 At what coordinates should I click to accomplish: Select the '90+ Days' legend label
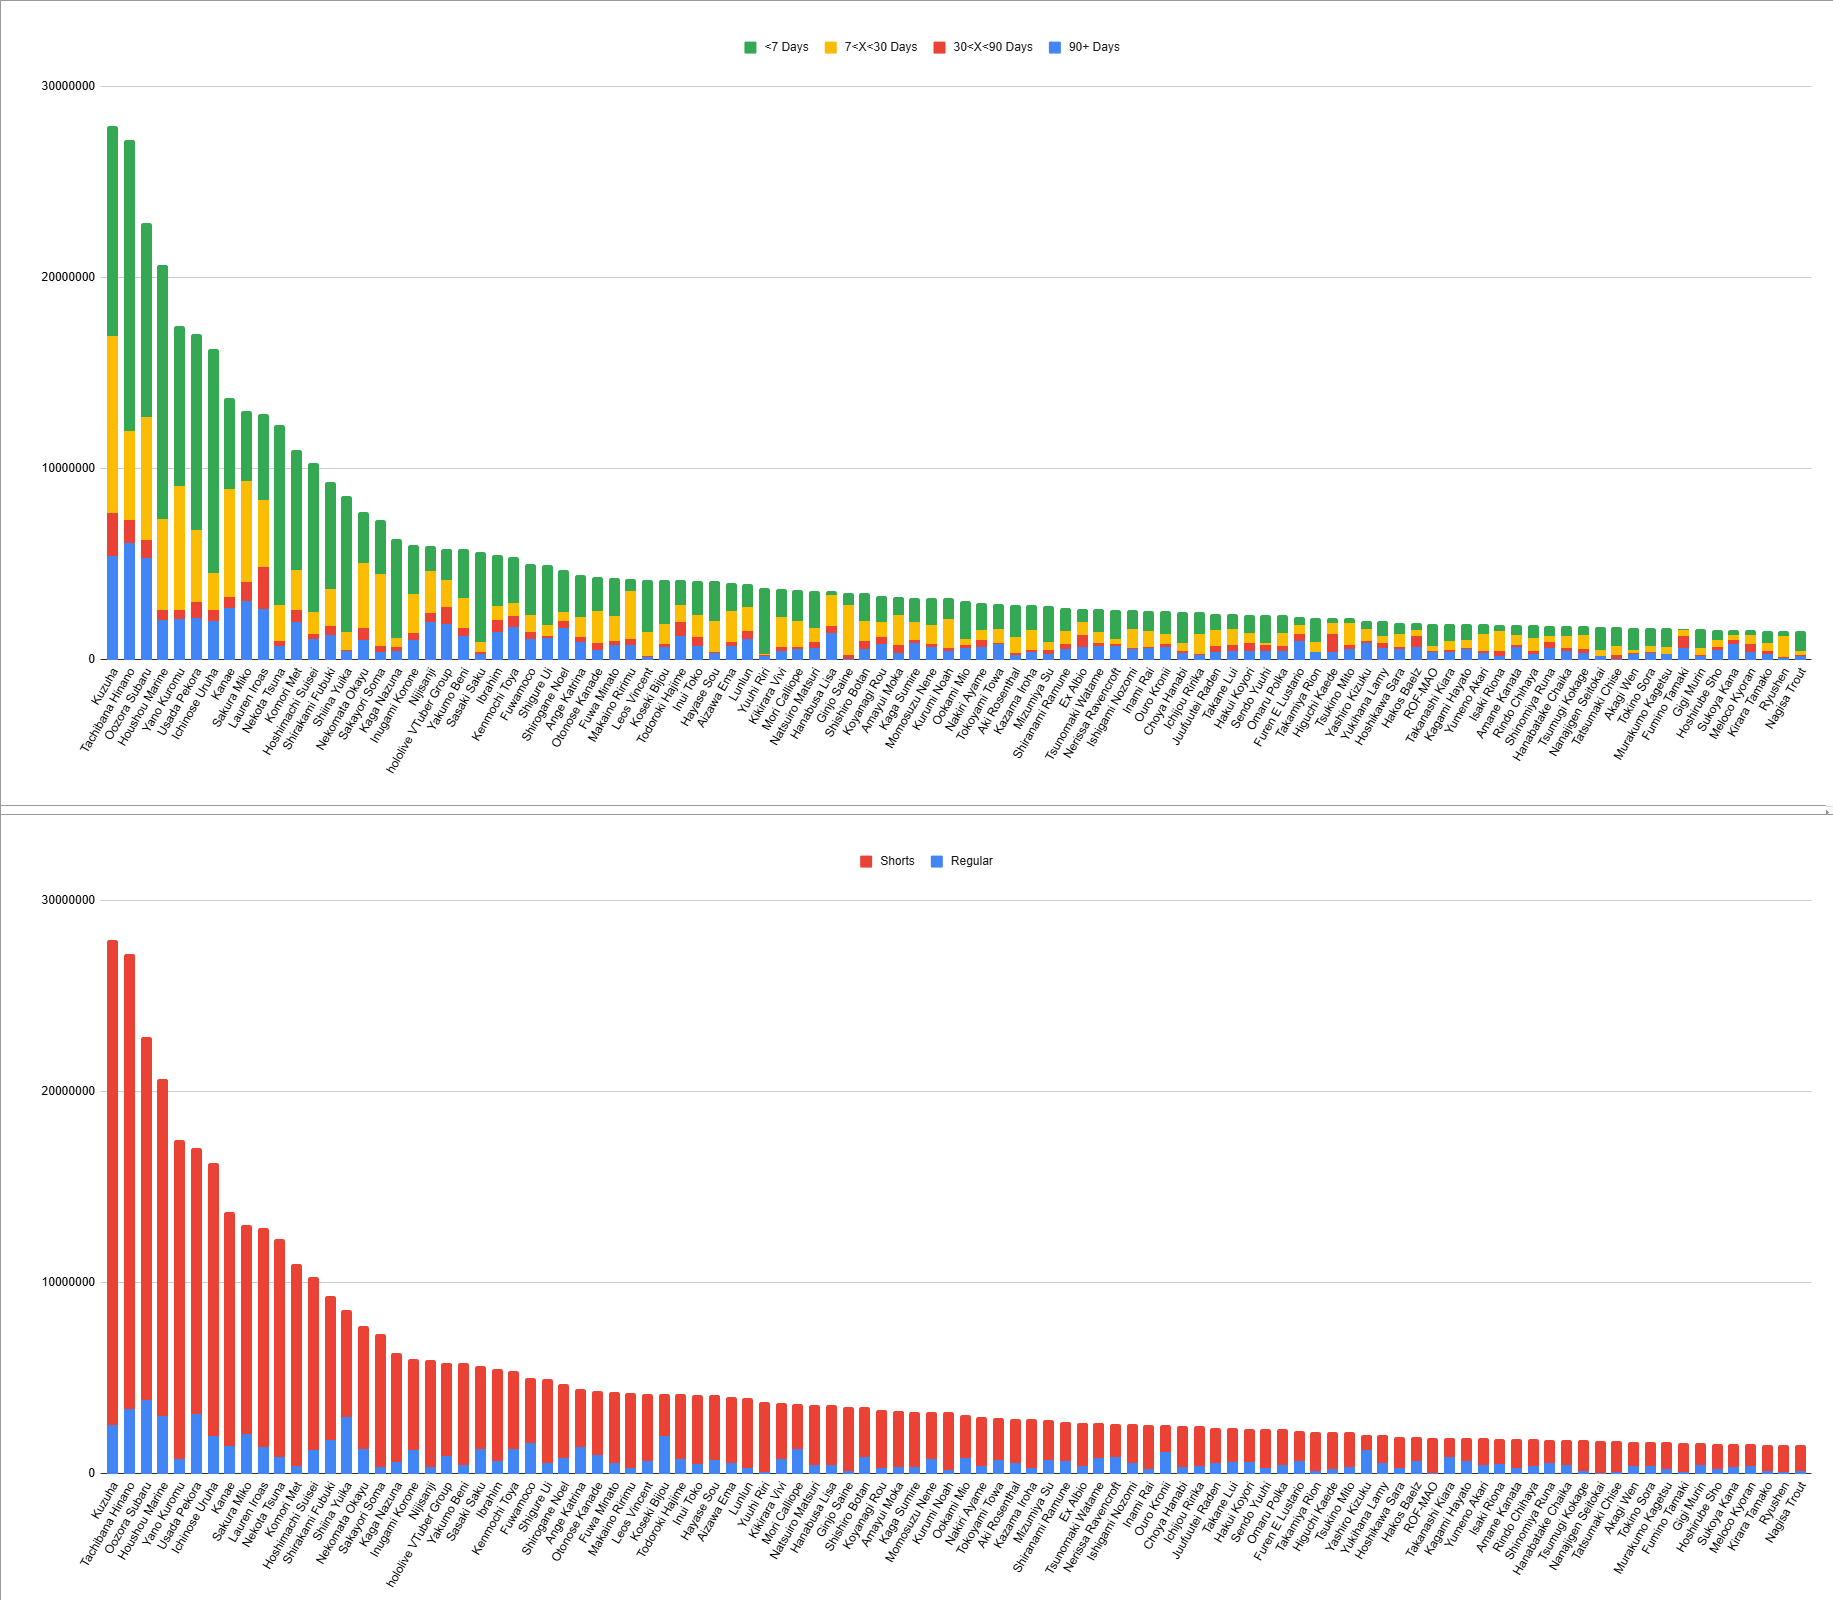1094,47
